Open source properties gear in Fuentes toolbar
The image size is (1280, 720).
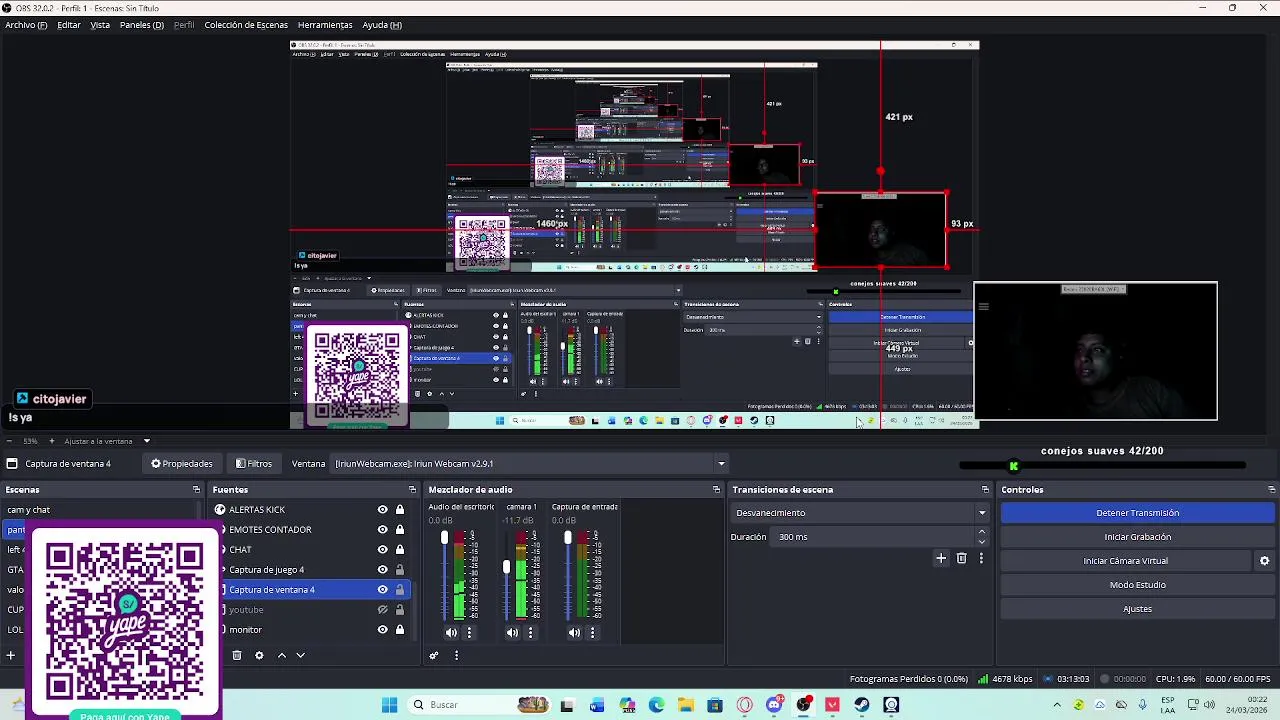(x=259, y=655)
